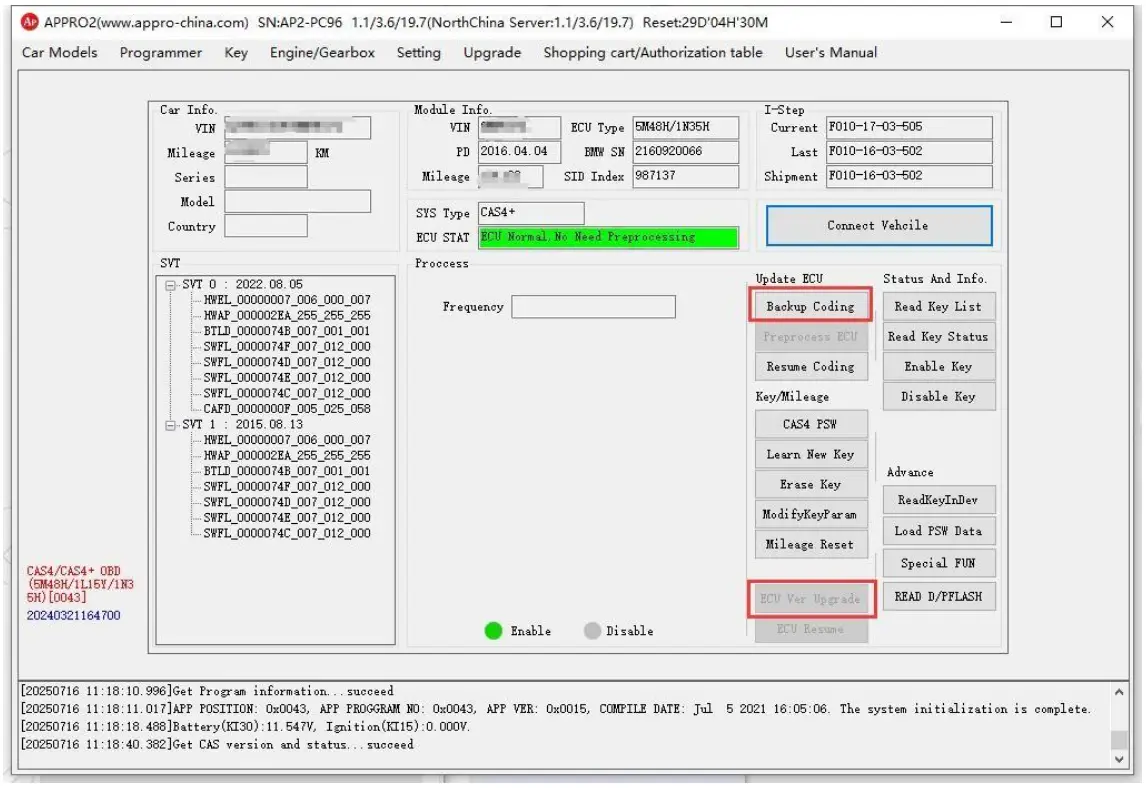Screen dimensions: 1146x792
Task: Click the Battery(KI30) voltage log line
Action: pyautogui.click(x=246, y=726)
